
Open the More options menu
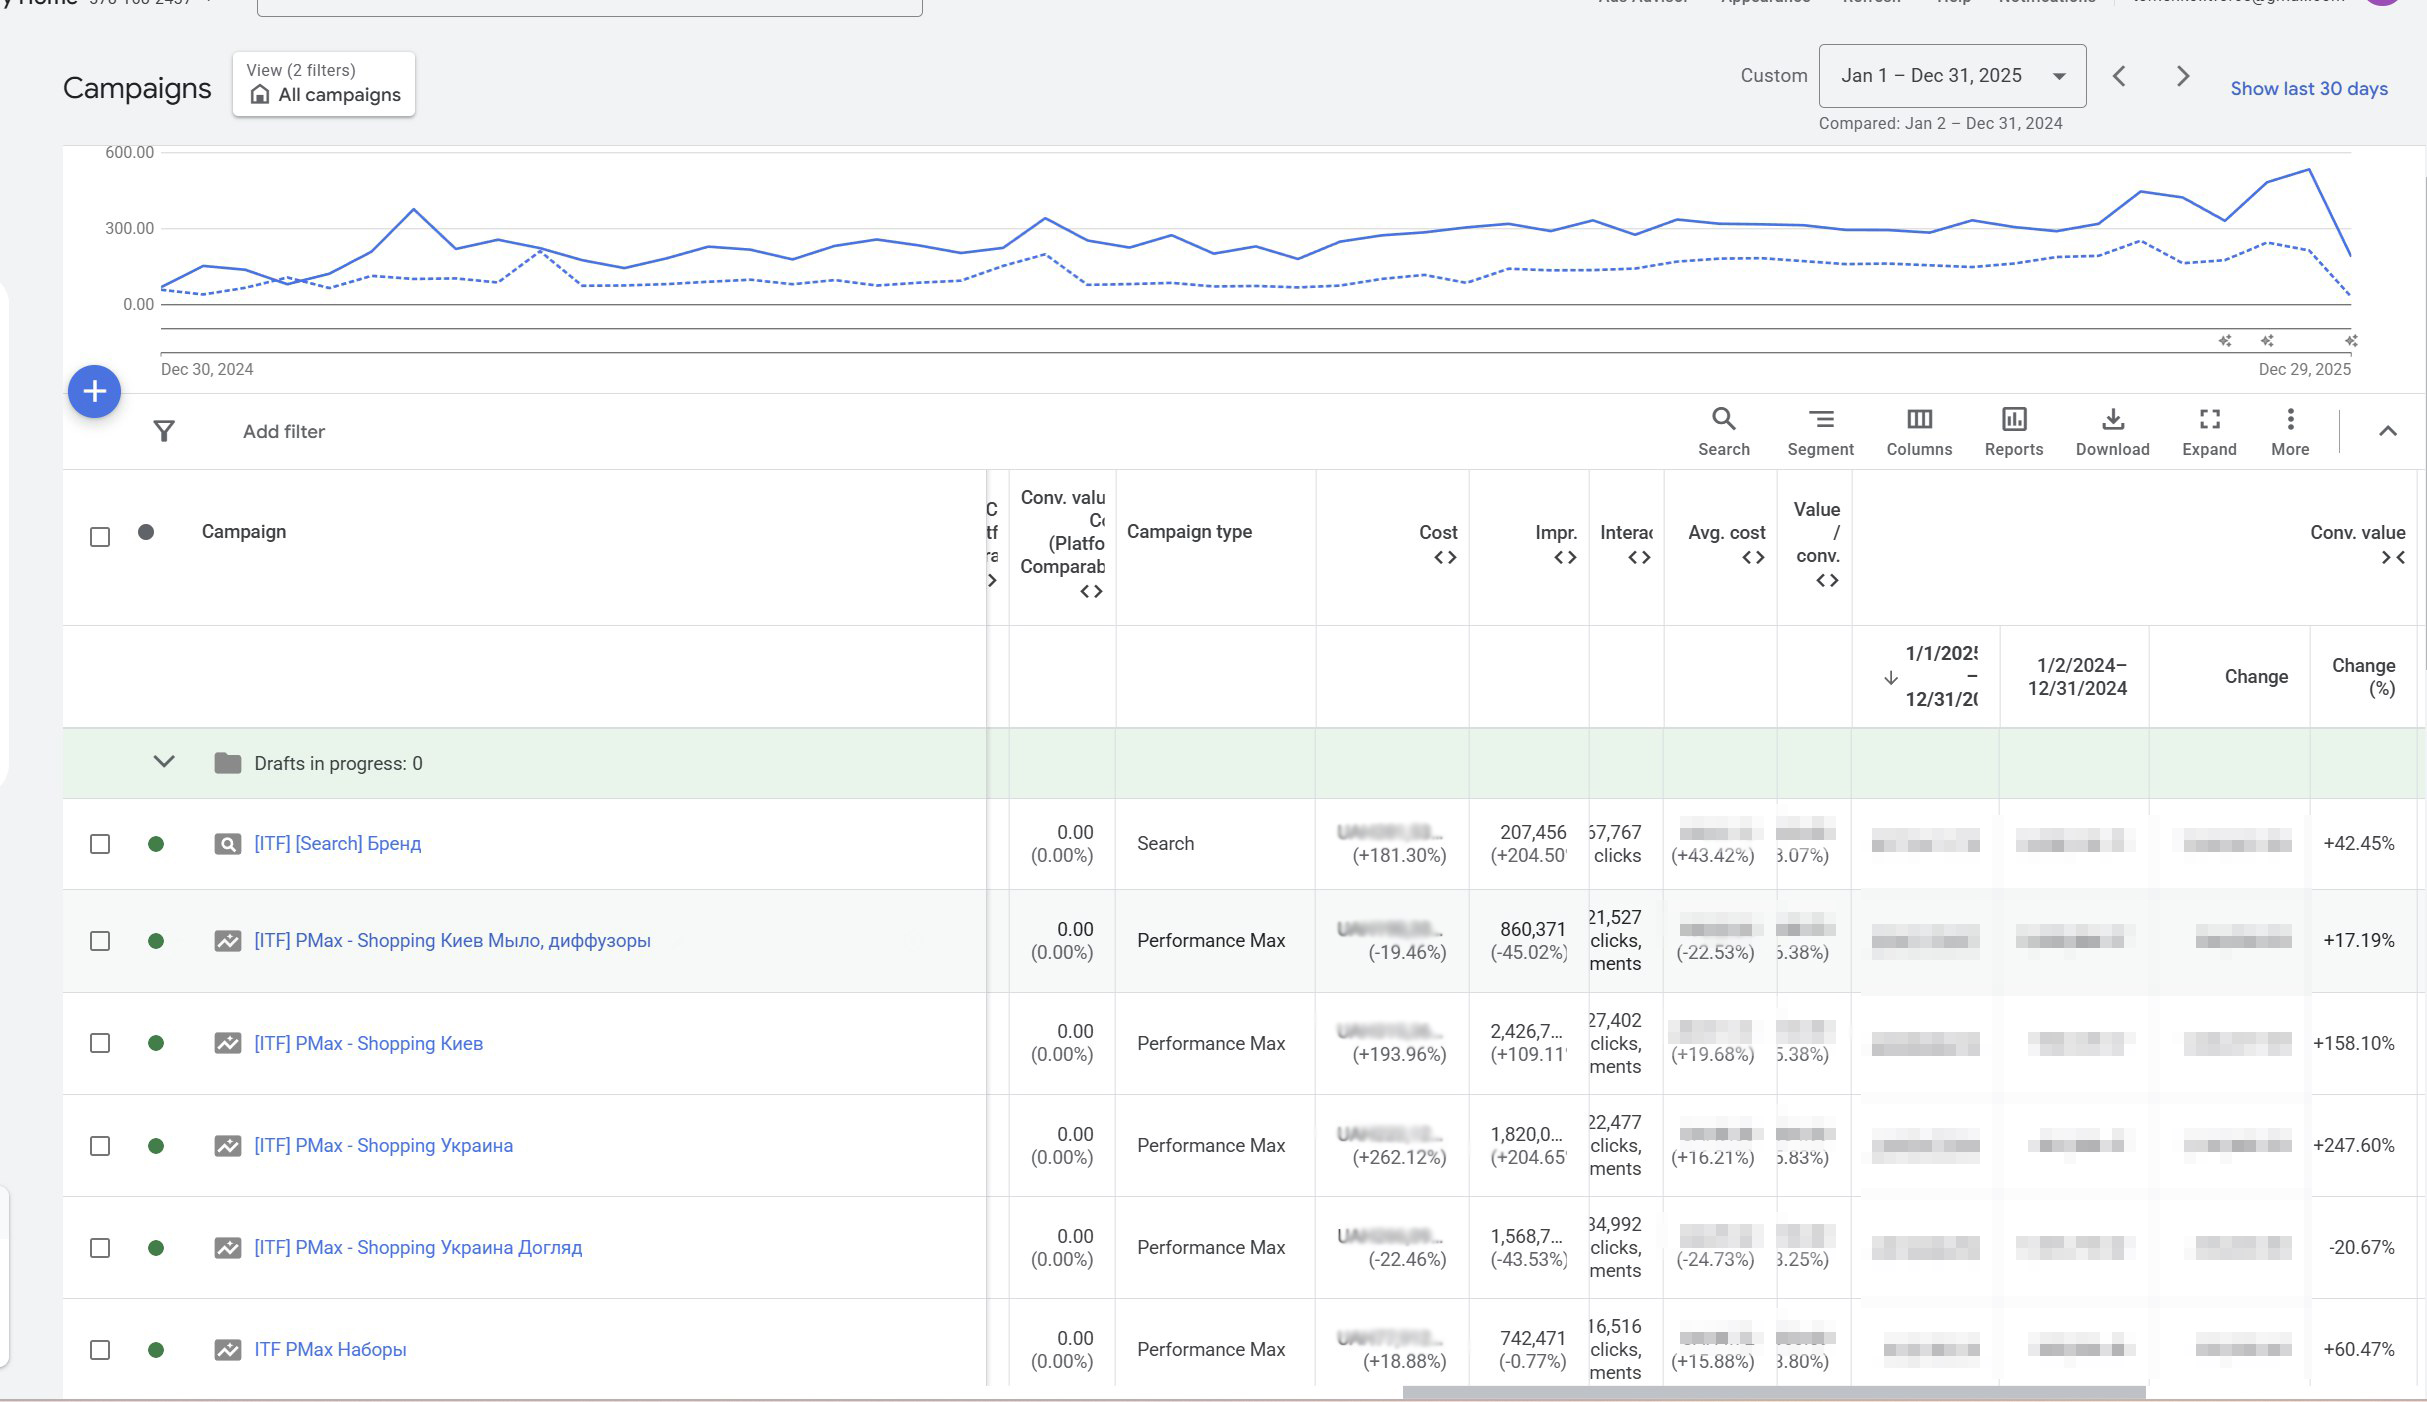click(2290, 430)
